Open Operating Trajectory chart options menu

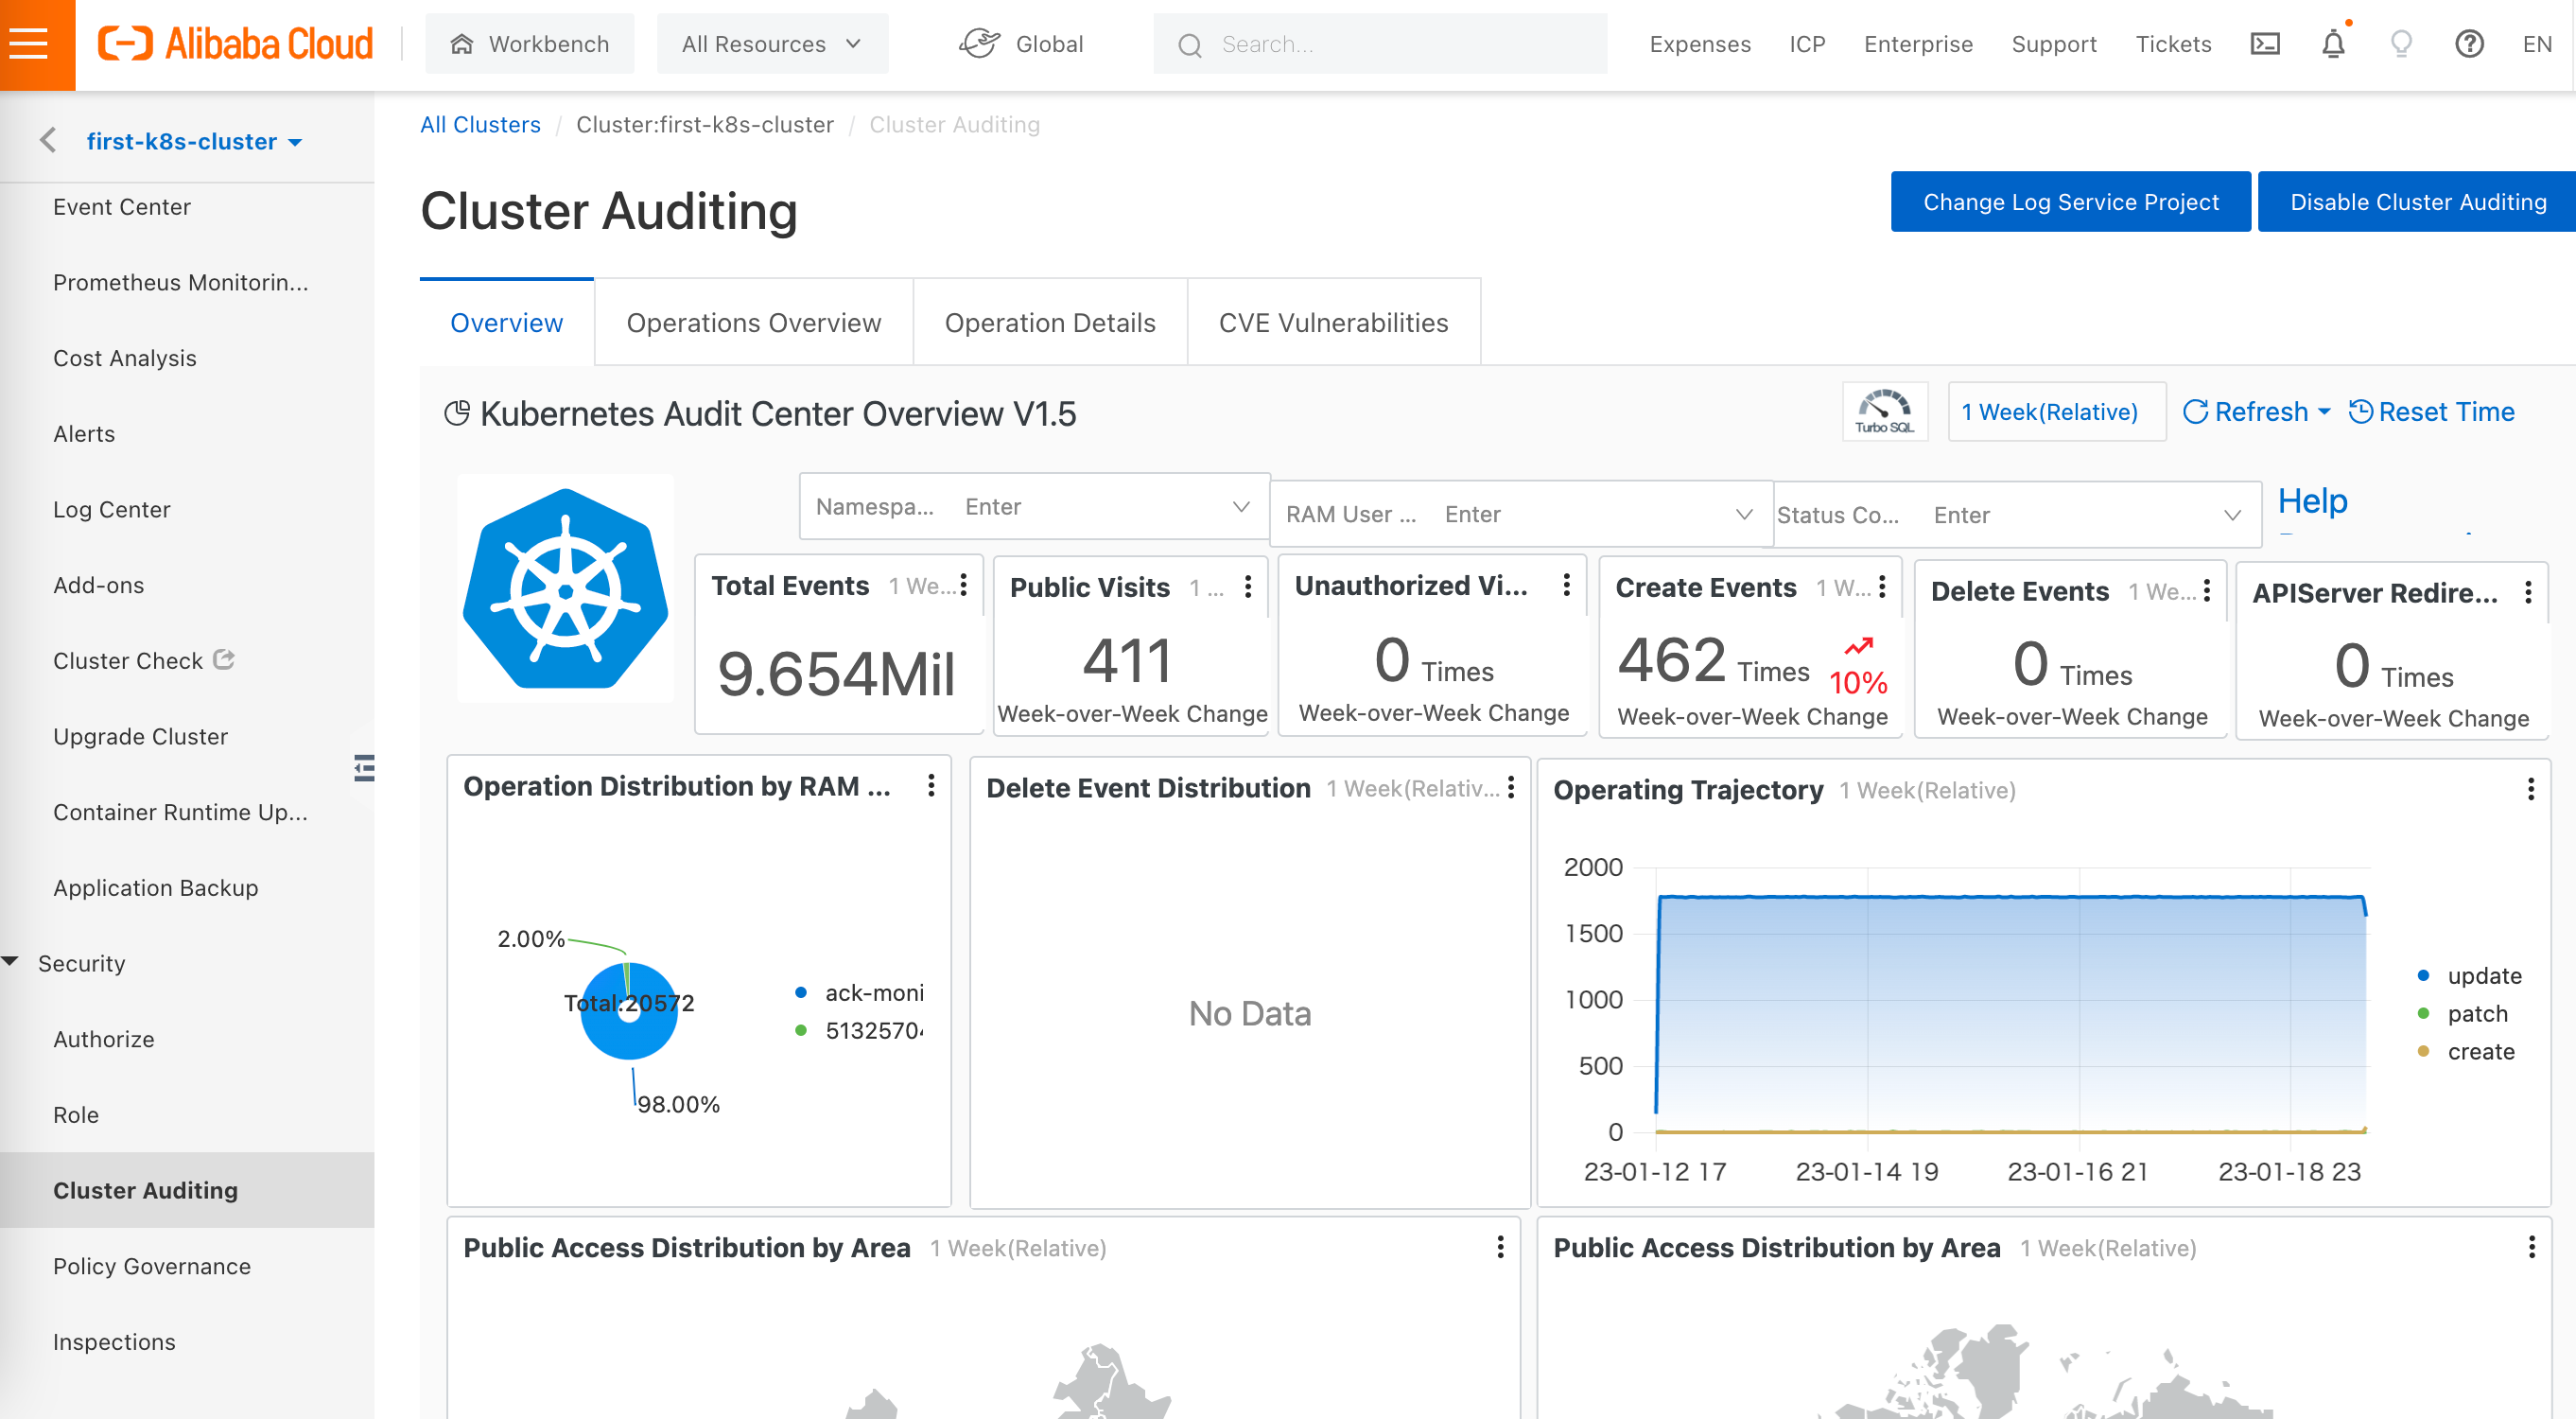click(x=2530, y=789)
